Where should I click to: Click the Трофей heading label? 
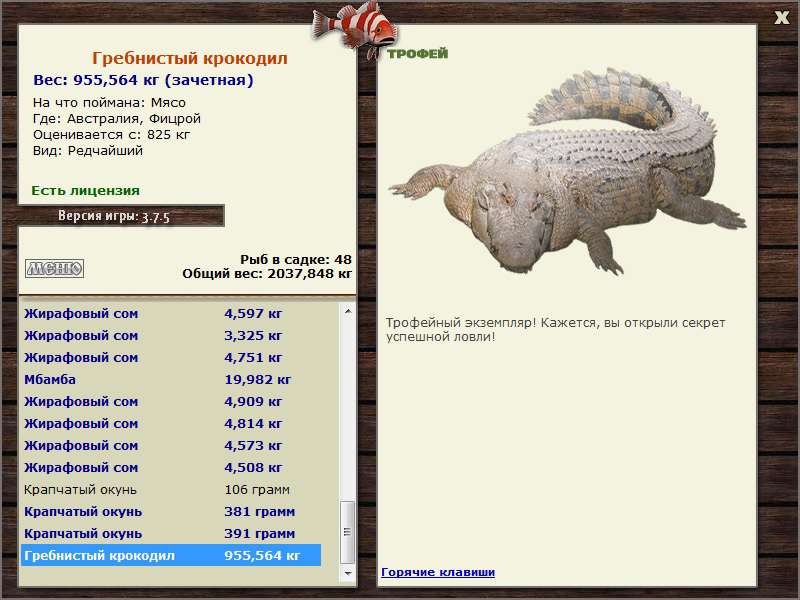pos(417,53)
